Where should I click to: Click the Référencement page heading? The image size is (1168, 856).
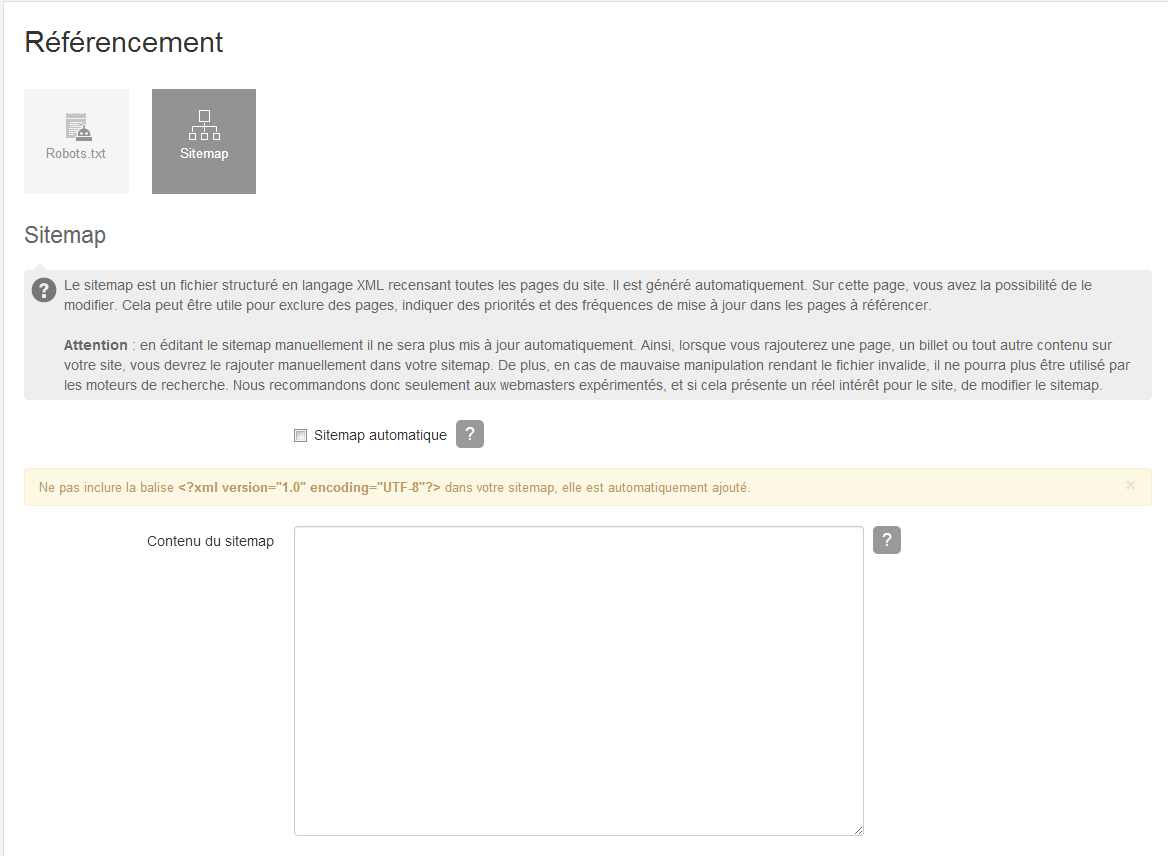124,42
